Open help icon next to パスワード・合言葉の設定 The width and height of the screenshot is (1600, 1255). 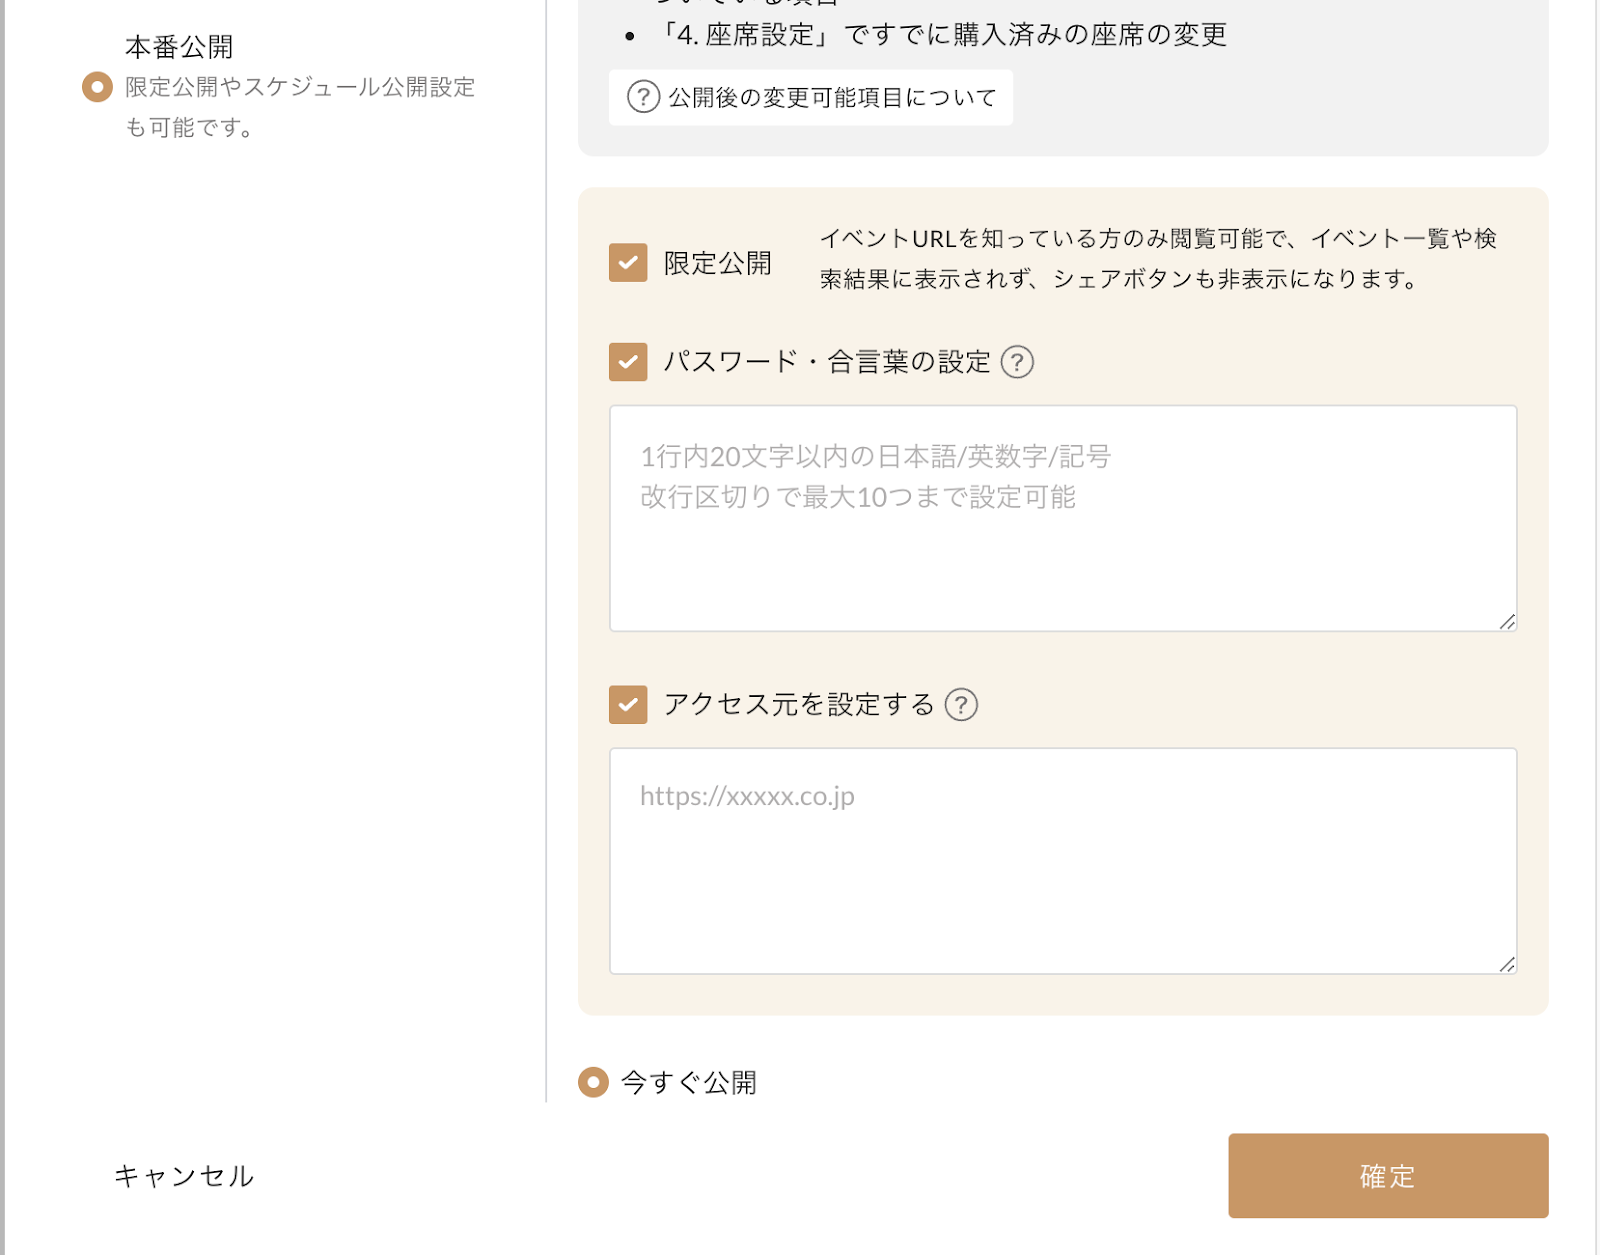pos(1018,363)
